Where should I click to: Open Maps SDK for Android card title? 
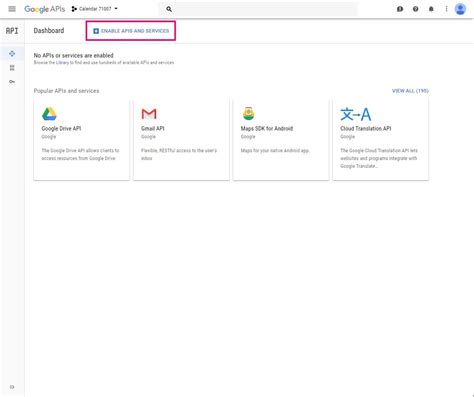[267, 128]
